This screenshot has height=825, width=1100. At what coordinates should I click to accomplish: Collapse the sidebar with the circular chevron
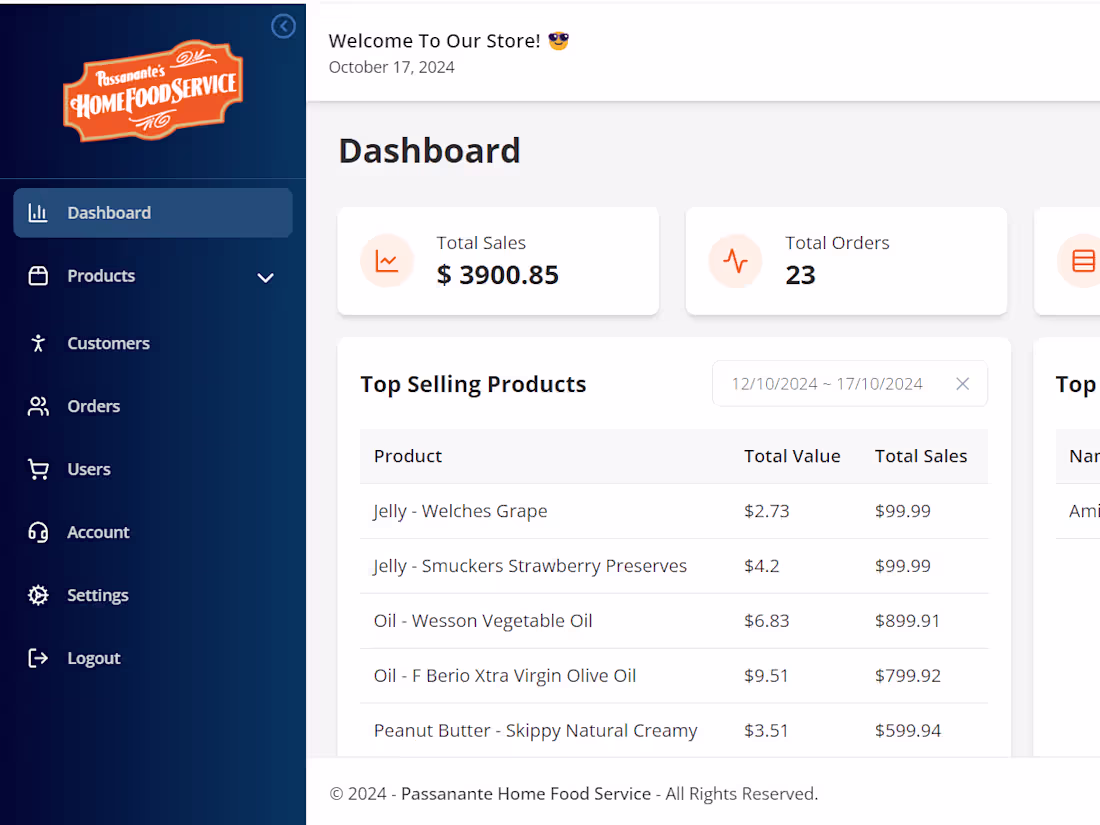click(x=283, y=26)
